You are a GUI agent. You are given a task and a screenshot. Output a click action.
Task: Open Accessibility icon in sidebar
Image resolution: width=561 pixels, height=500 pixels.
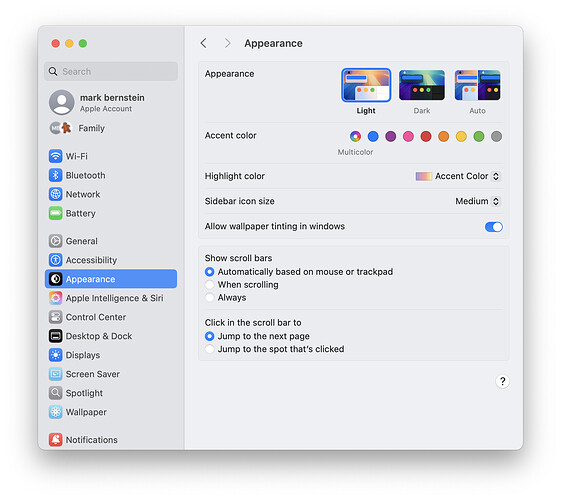[55, 260]
